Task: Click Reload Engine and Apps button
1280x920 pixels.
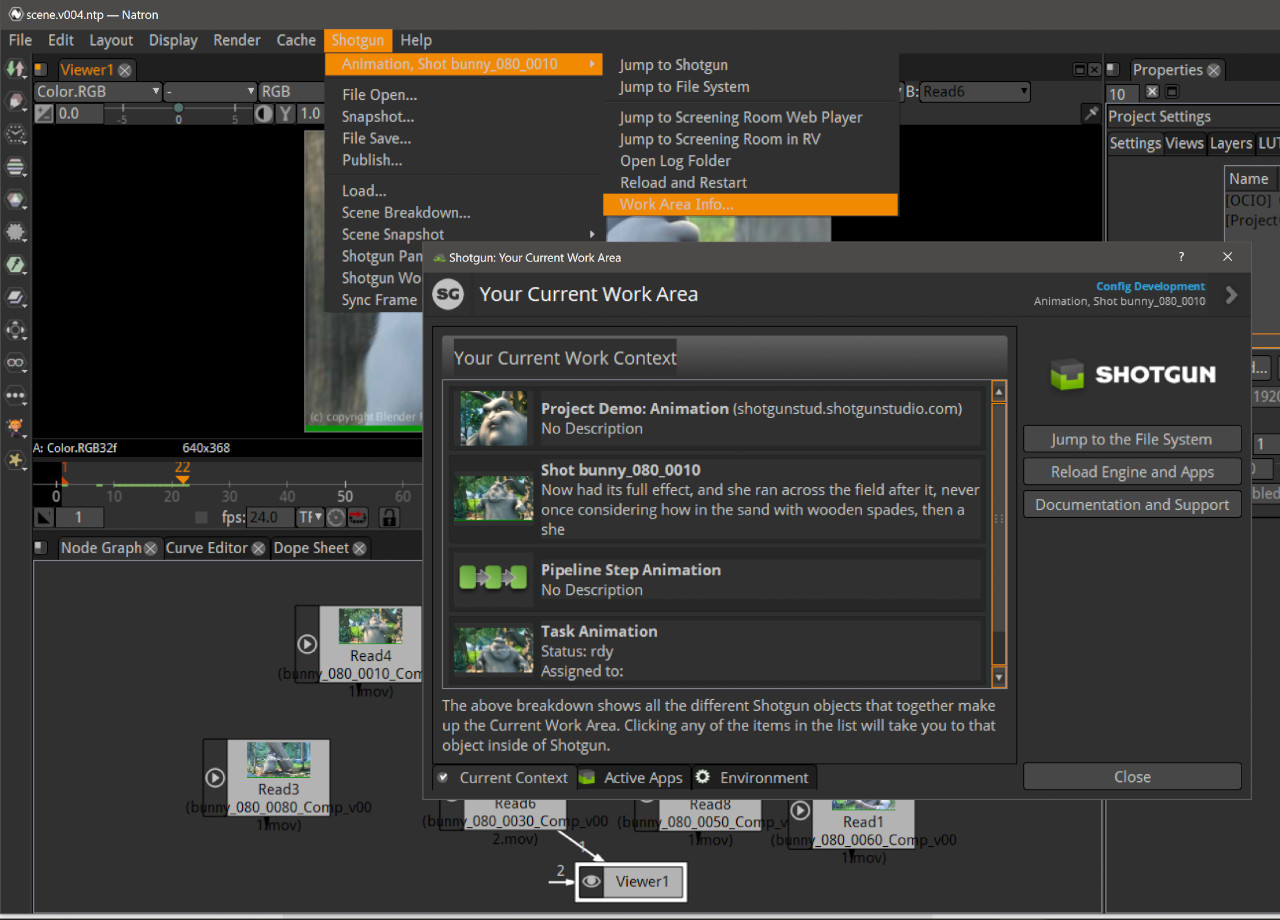Action: pos(1132,472)
